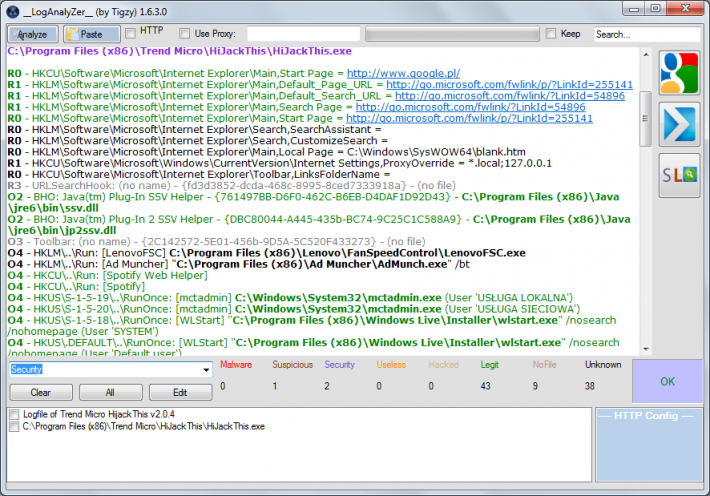Maximize the LogAnalyzer window
This screenshot has width=710, height=496.
point(655,9)
